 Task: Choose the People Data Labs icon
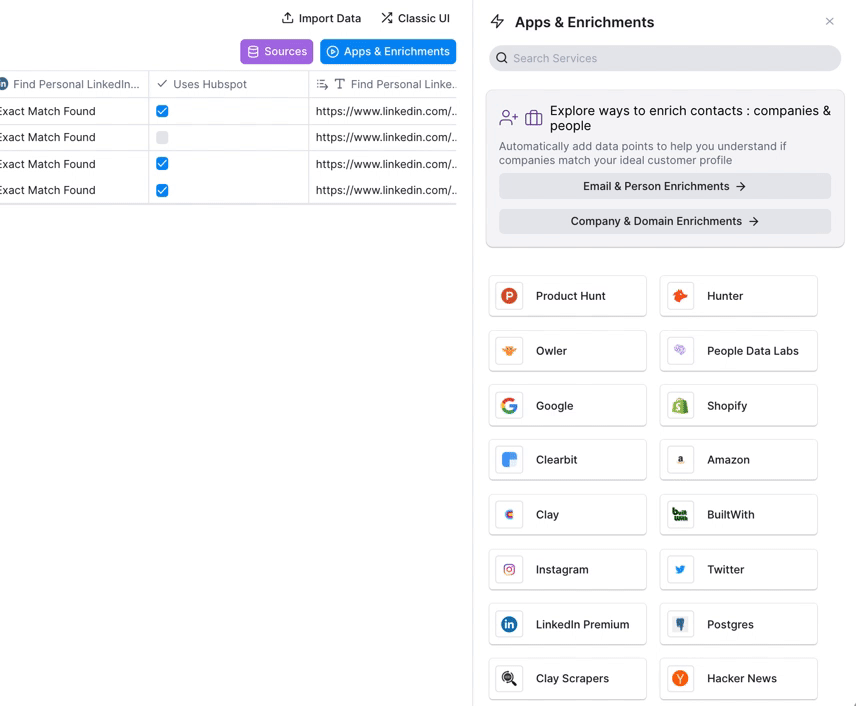pyautogui.click(x=680, y=351)
